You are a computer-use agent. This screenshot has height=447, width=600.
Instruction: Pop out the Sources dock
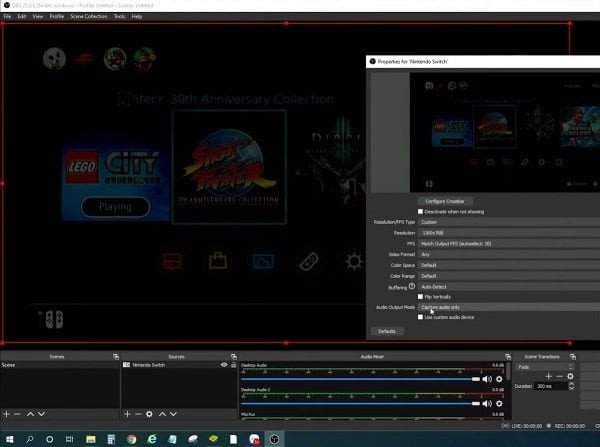pos(234,356)
